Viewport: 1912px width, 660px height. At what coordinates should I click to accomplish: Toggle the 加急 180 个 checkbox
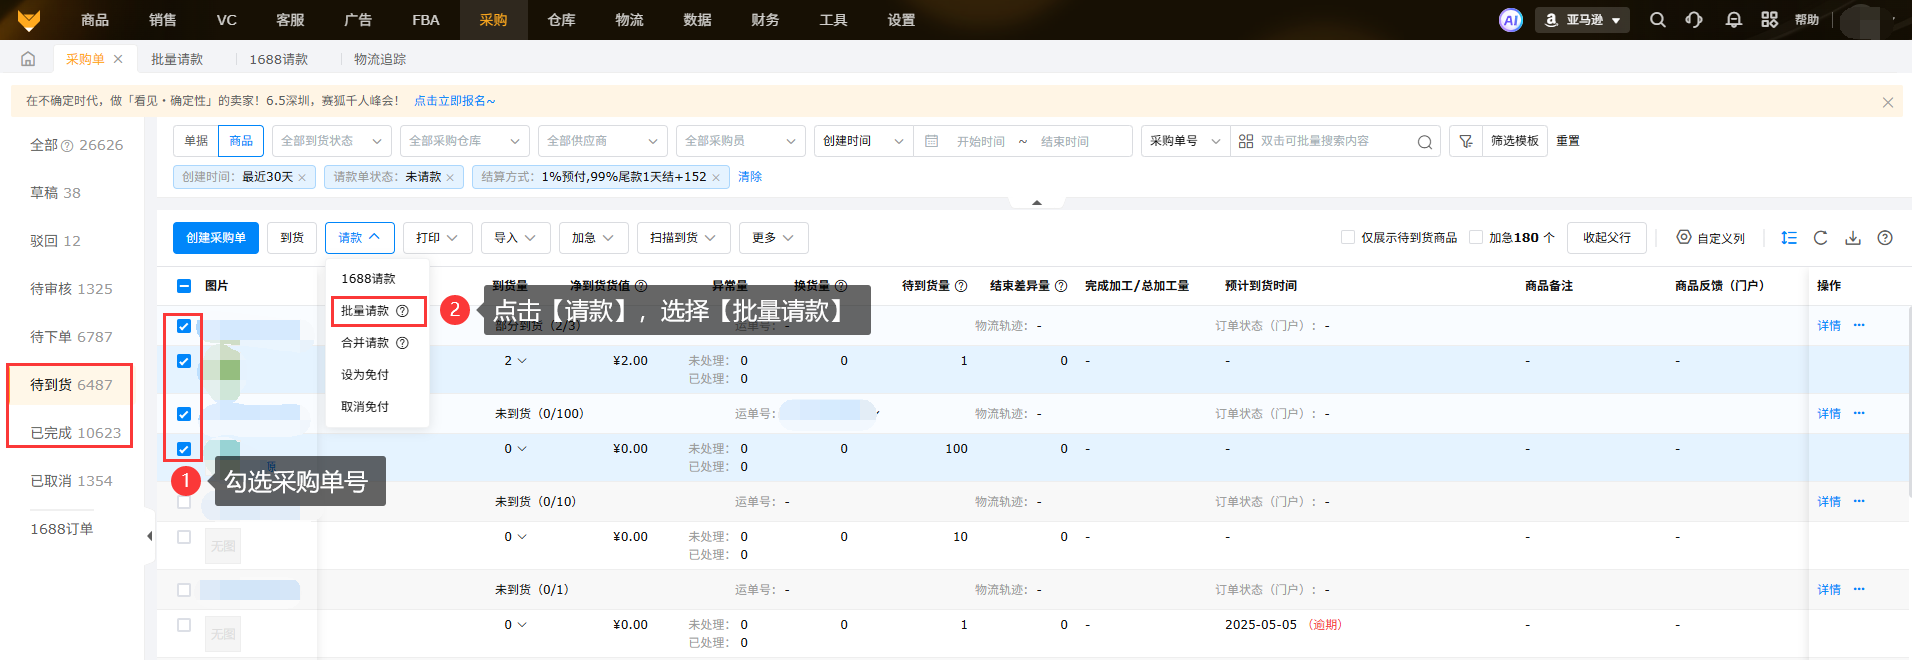point(1476,238)
